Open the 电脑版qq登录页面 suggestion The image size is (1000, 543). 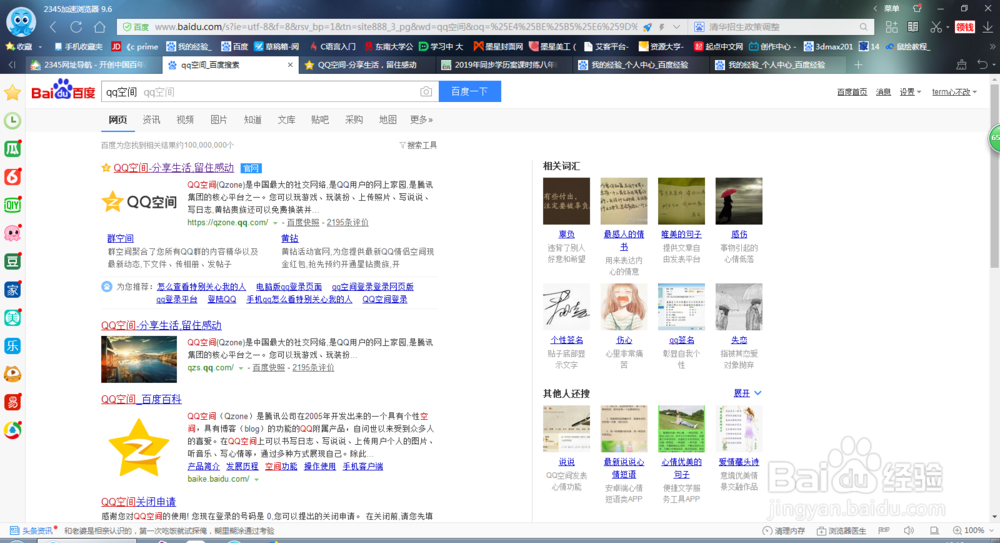289,286
